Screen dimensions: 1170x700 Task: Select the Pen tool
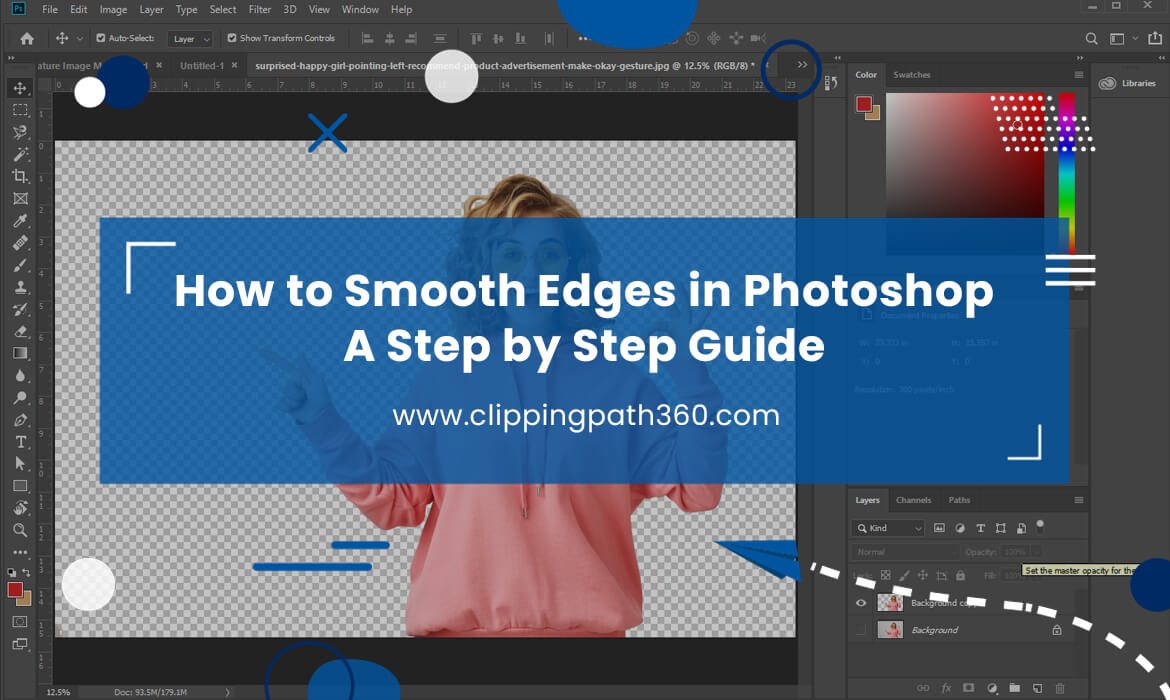[x=20, y=419]
